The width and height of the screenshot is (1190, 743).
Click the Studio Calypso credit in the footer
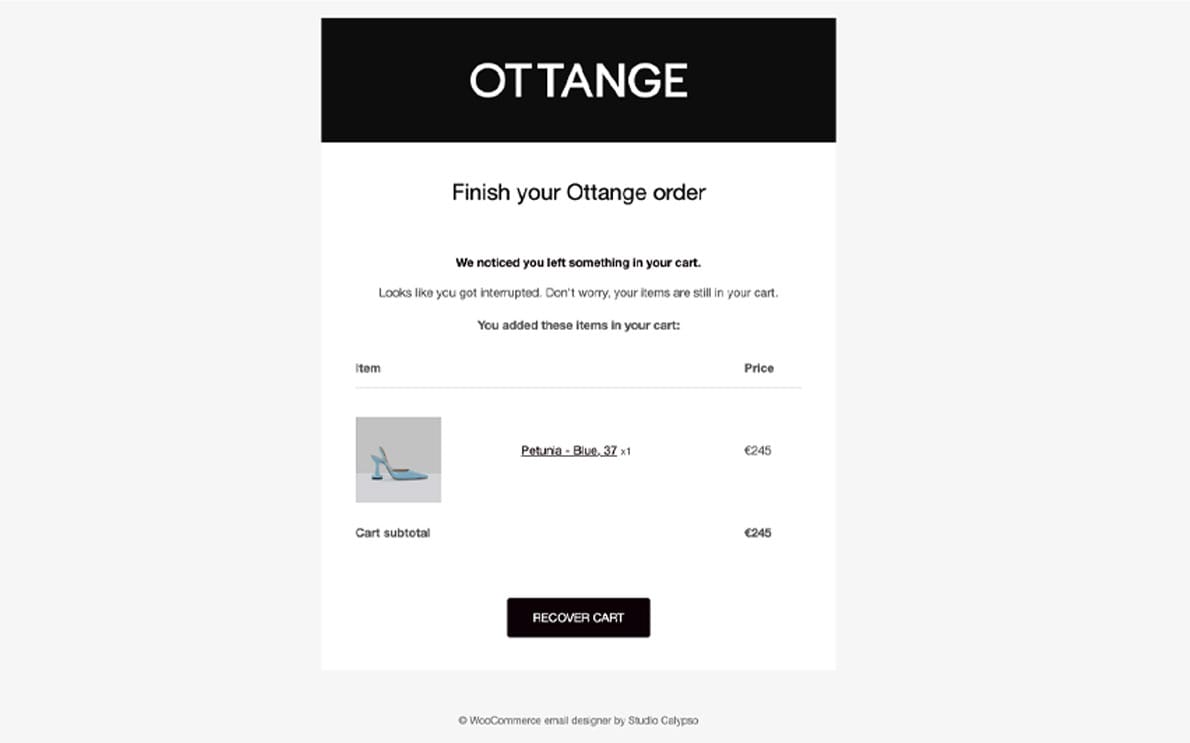[x=663, y=720]
